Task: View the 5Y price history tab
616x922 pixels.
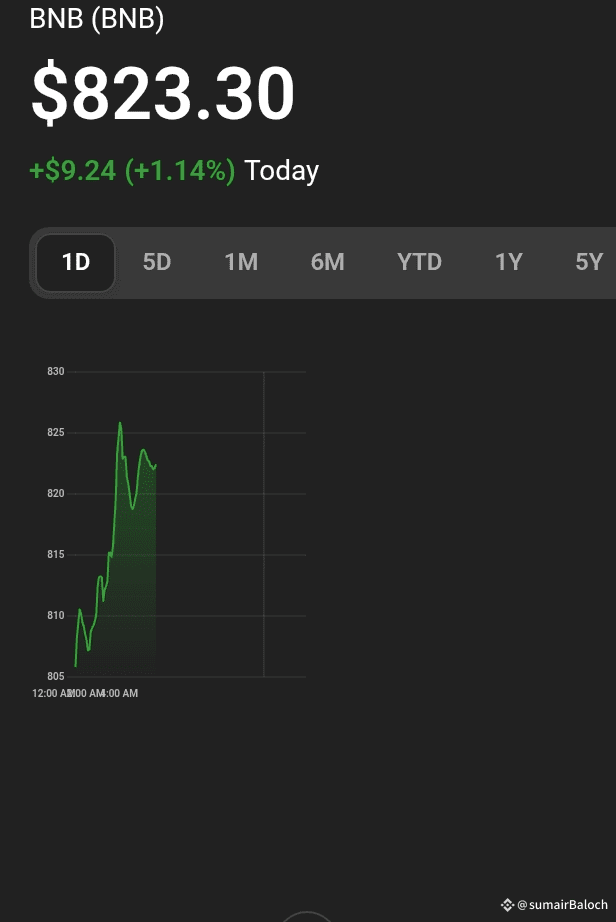Action: point(589,263)
